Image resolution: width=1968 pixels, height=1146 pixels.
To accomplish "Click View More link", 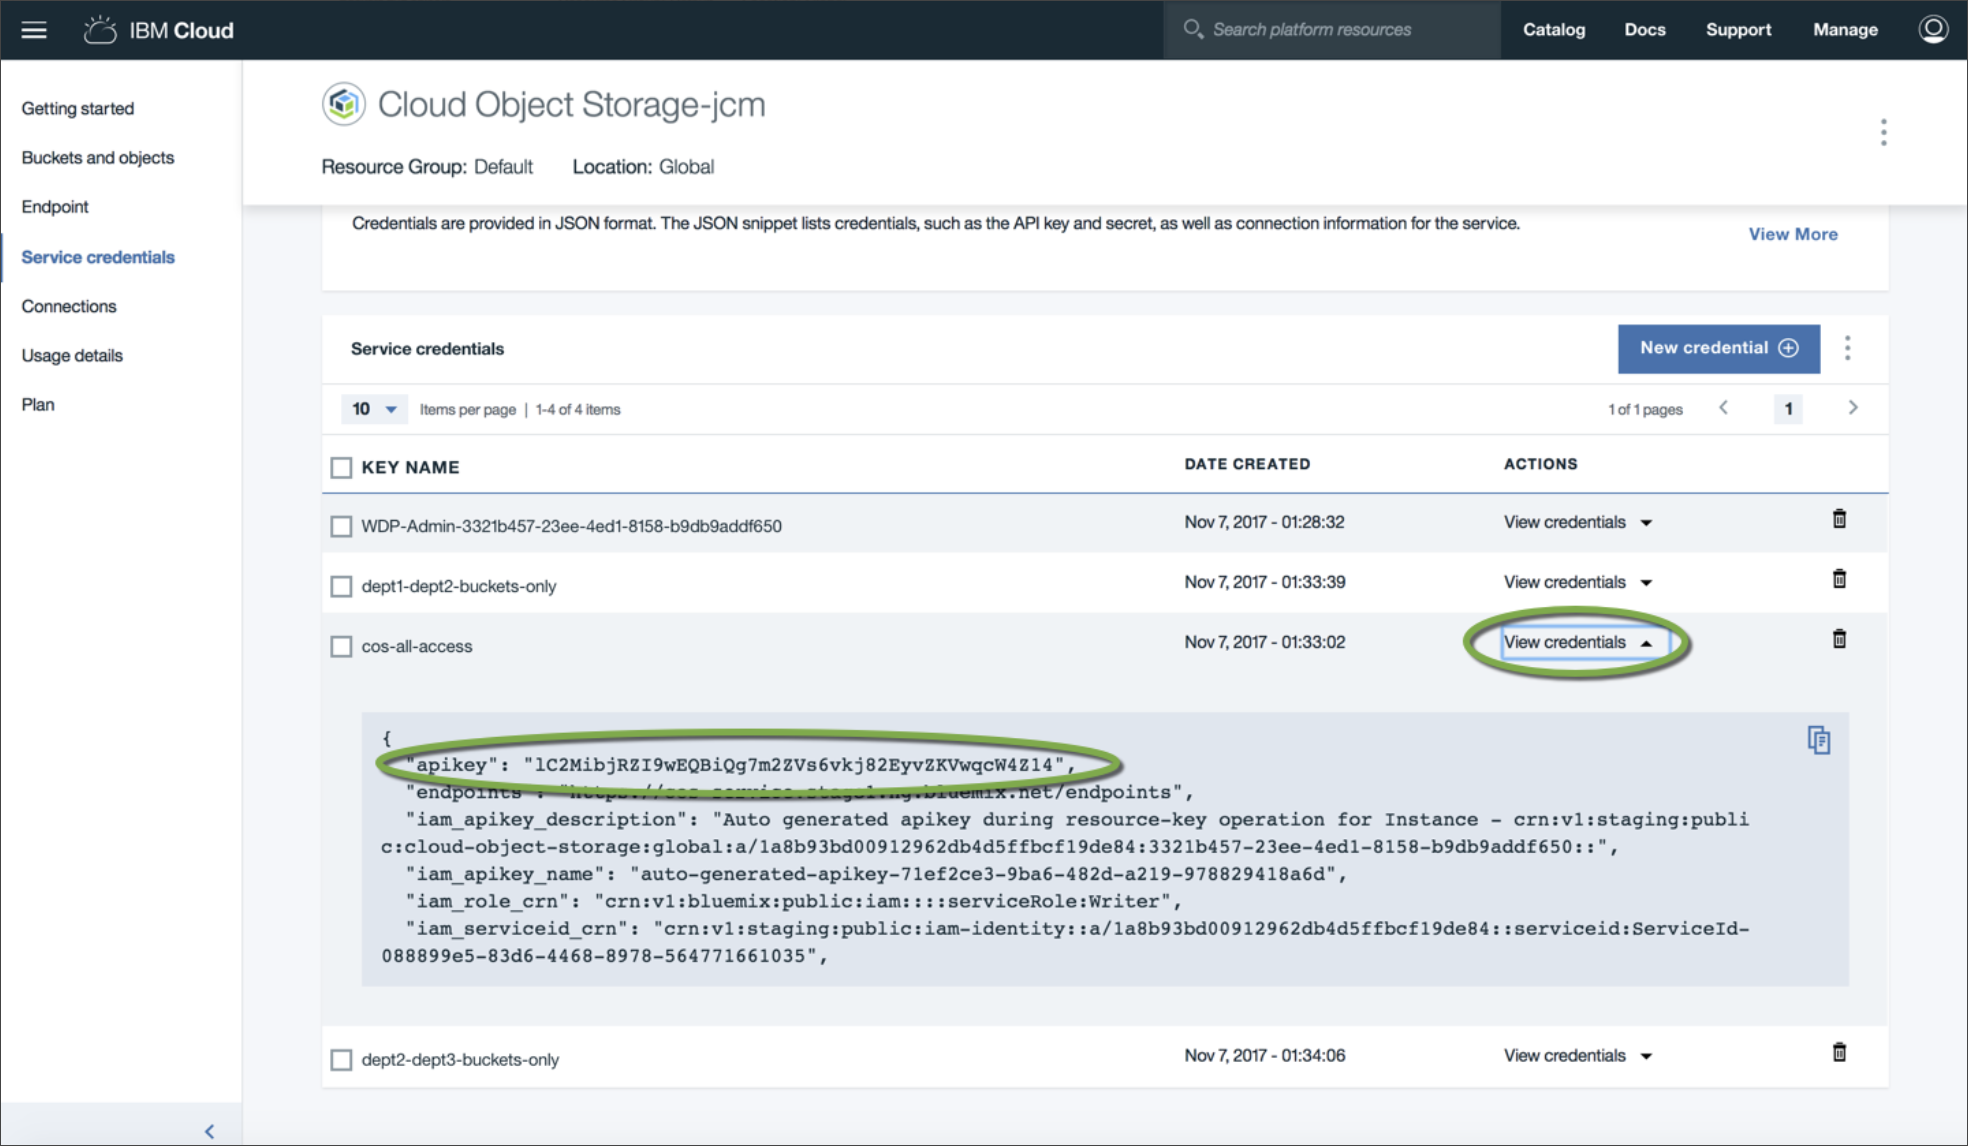I will click(1793, 235).
